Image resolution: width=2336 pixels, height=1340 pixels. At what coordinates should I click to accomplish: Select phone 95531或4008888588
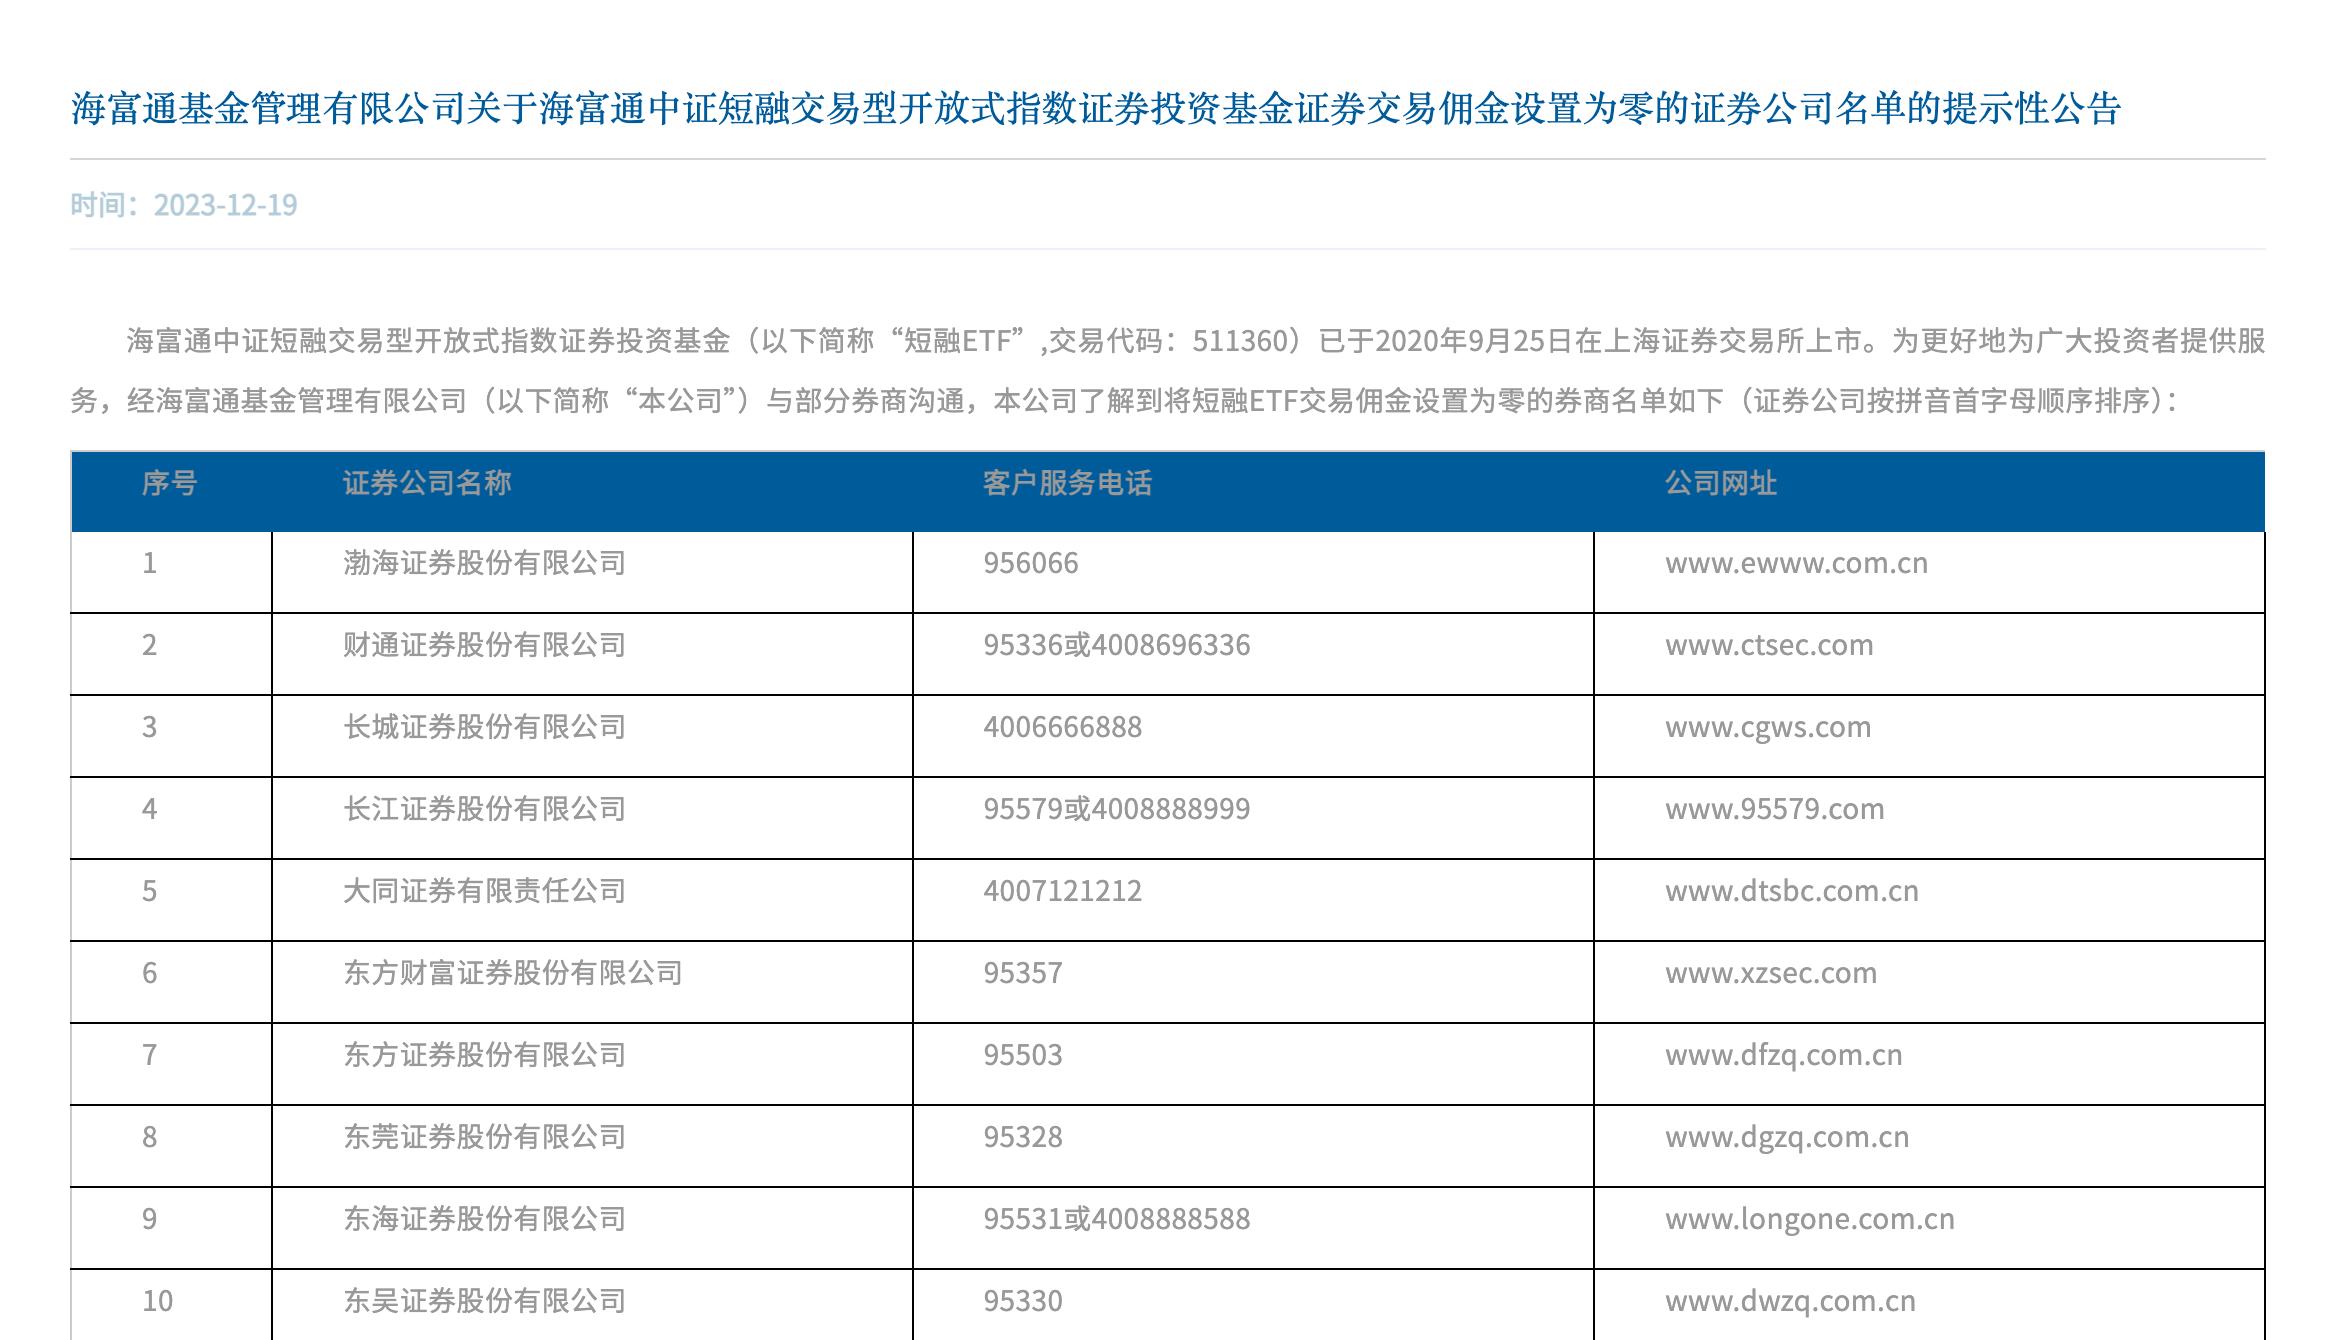pyautogui.click(x=1116, y=1219)
